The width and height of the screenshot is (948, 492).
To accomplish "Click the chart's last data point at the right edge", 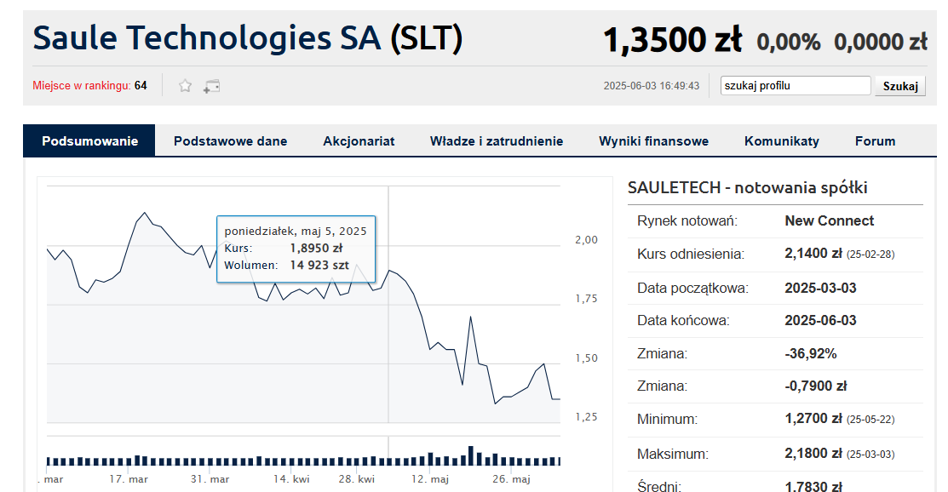I will [559, 399].
